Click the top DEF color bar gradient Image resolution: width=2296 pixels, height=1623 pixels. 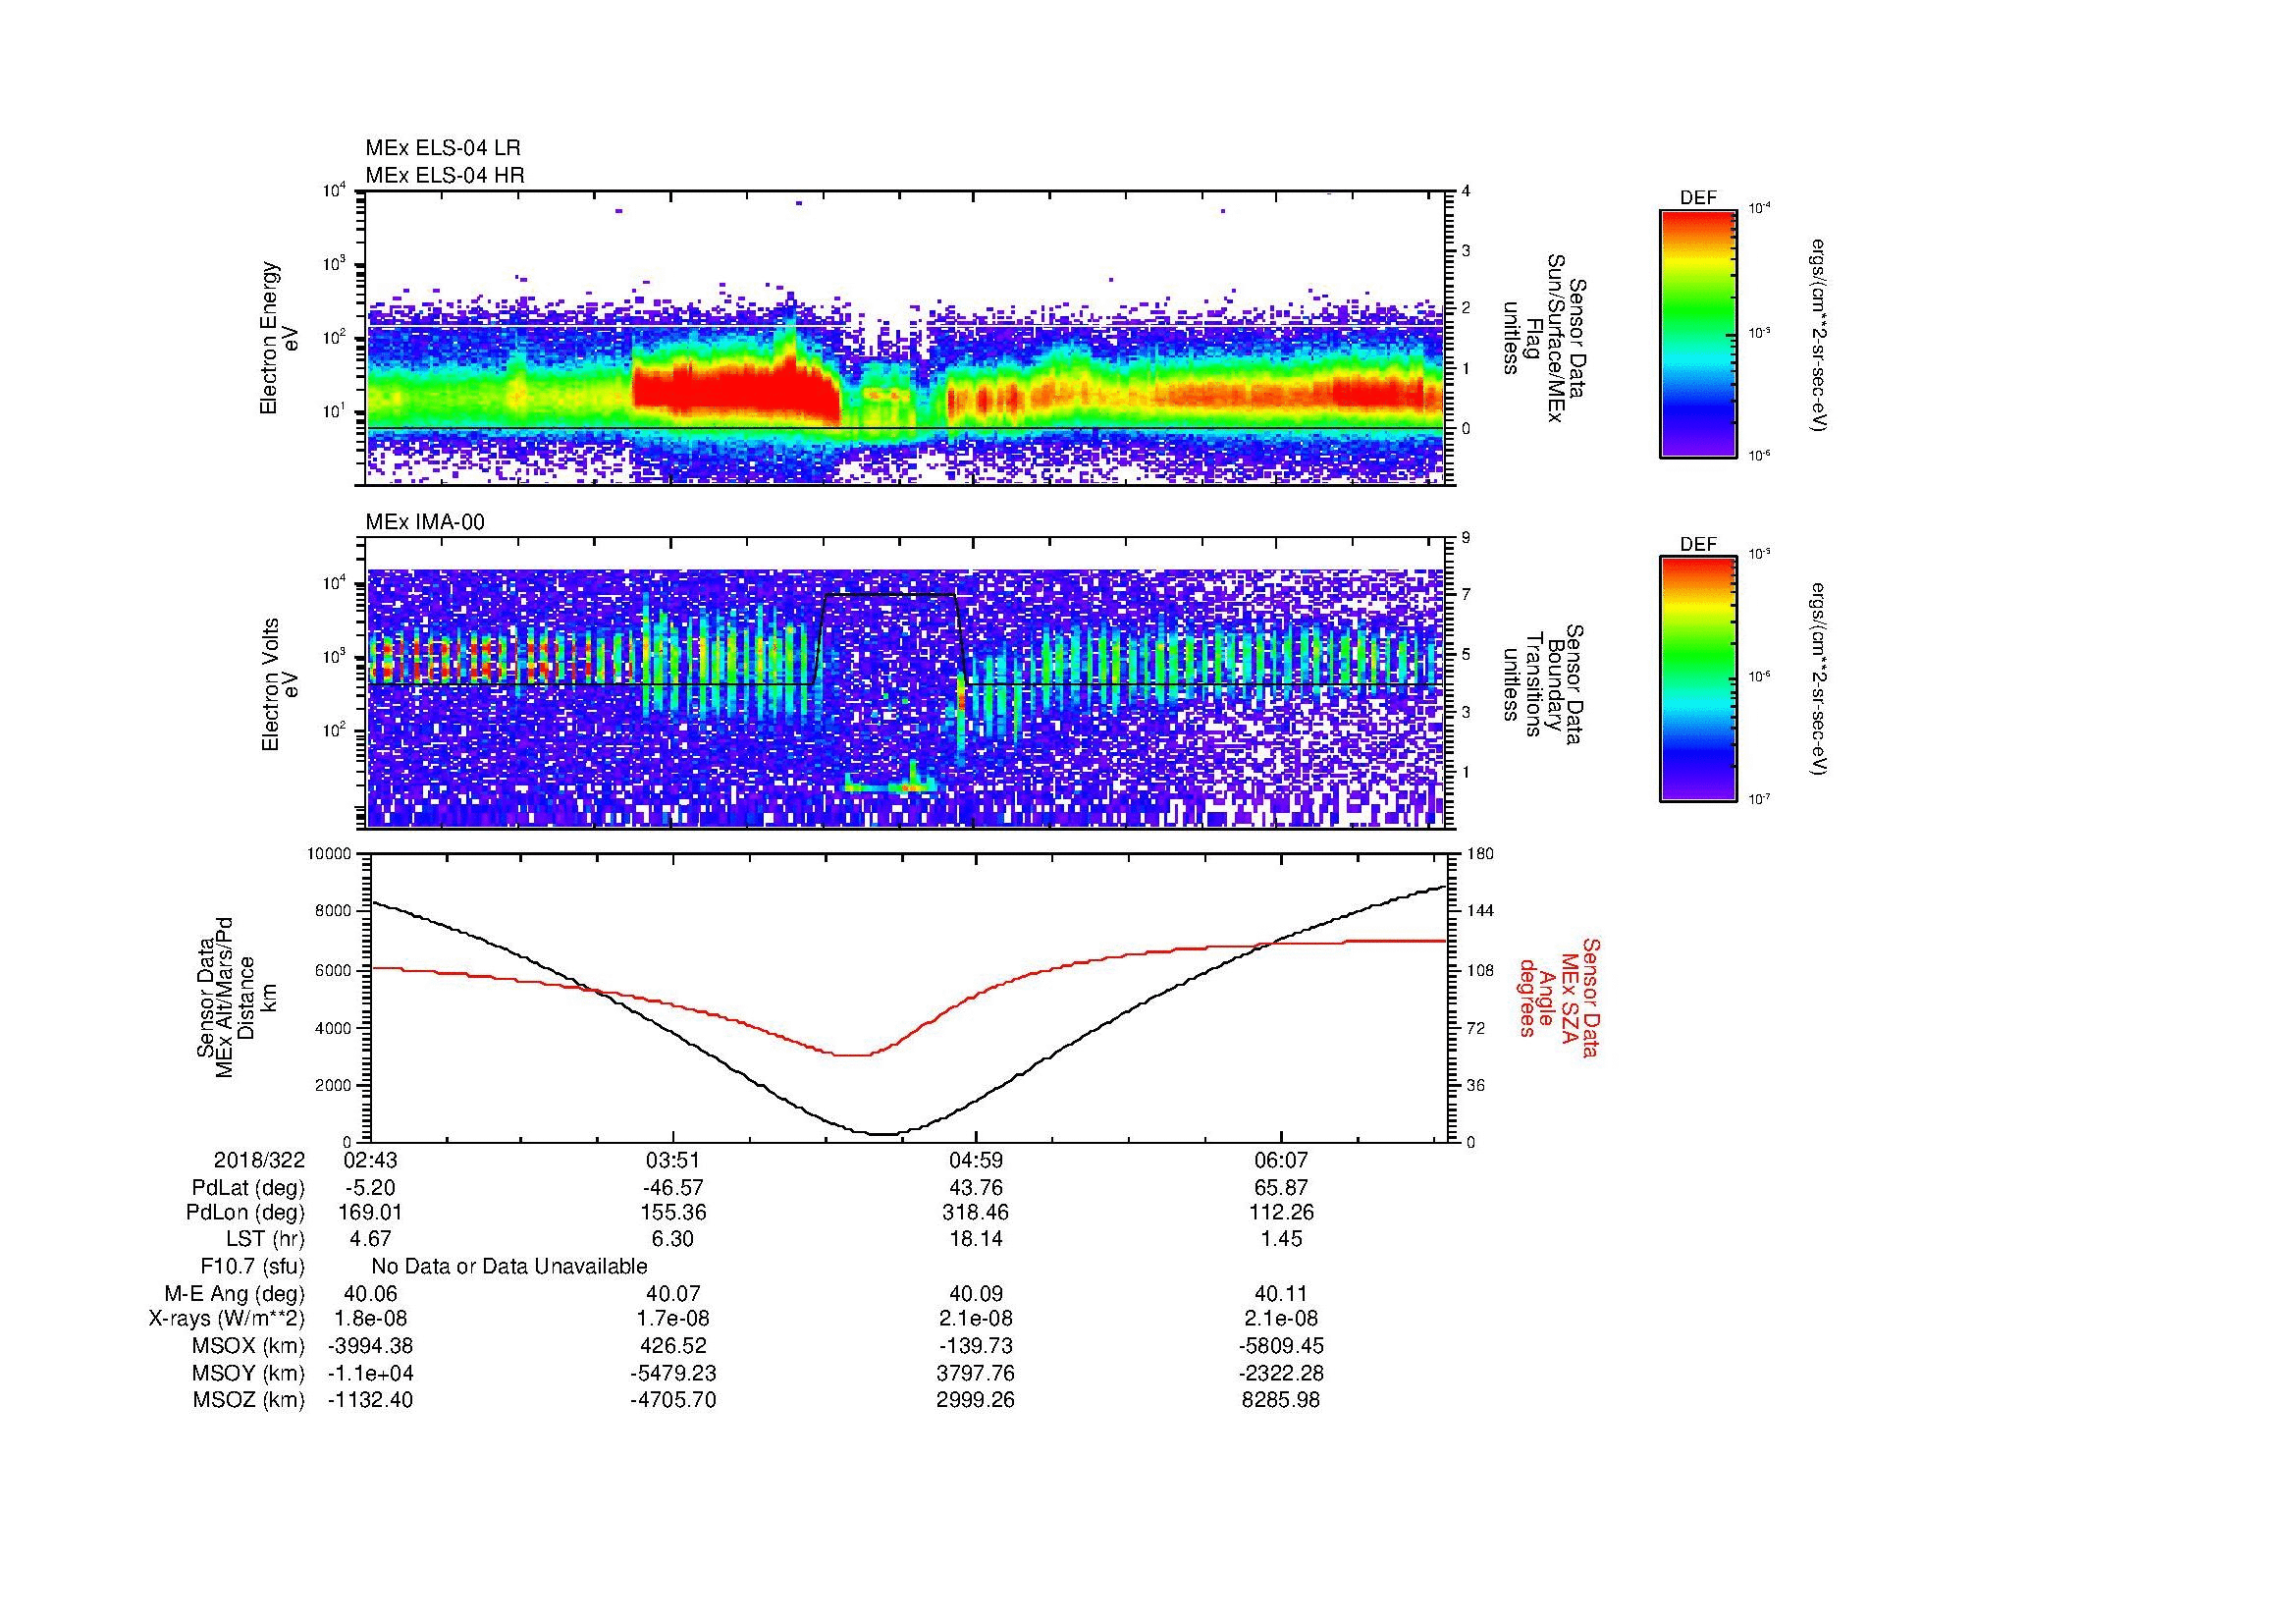(1698, 333)
